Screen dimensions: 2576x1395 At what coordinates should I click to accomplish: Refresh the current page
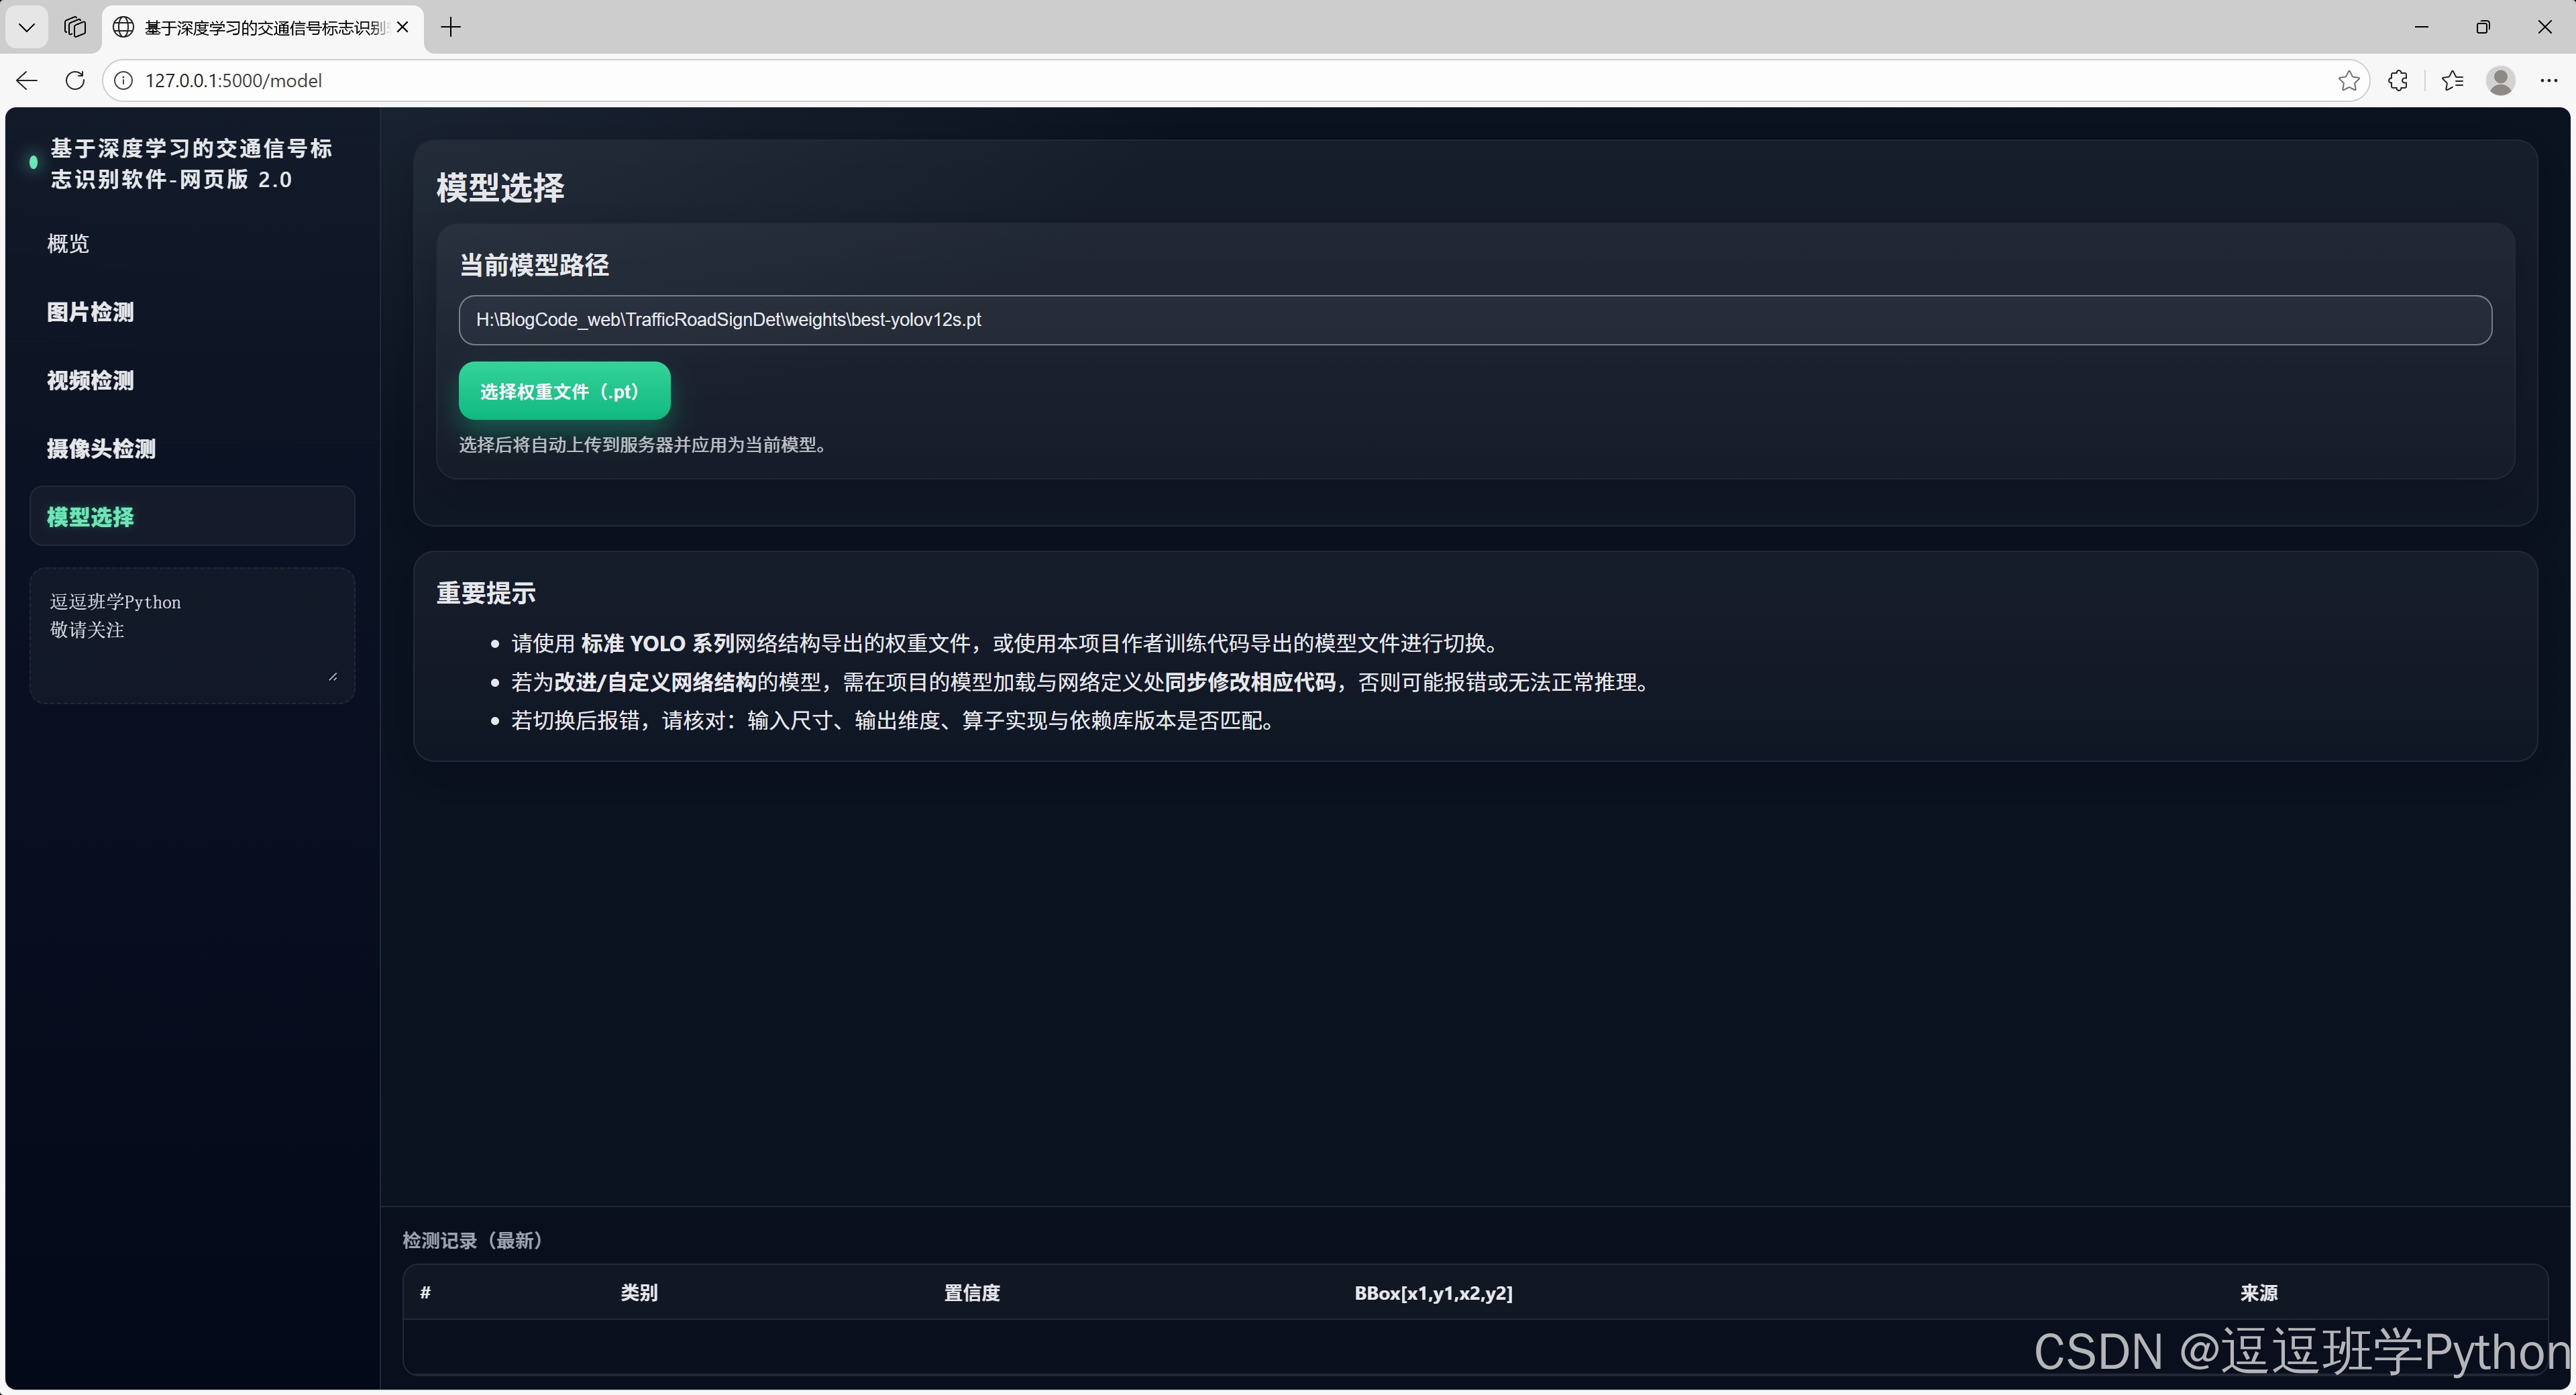pyautogui.click(x=75, y=81)
